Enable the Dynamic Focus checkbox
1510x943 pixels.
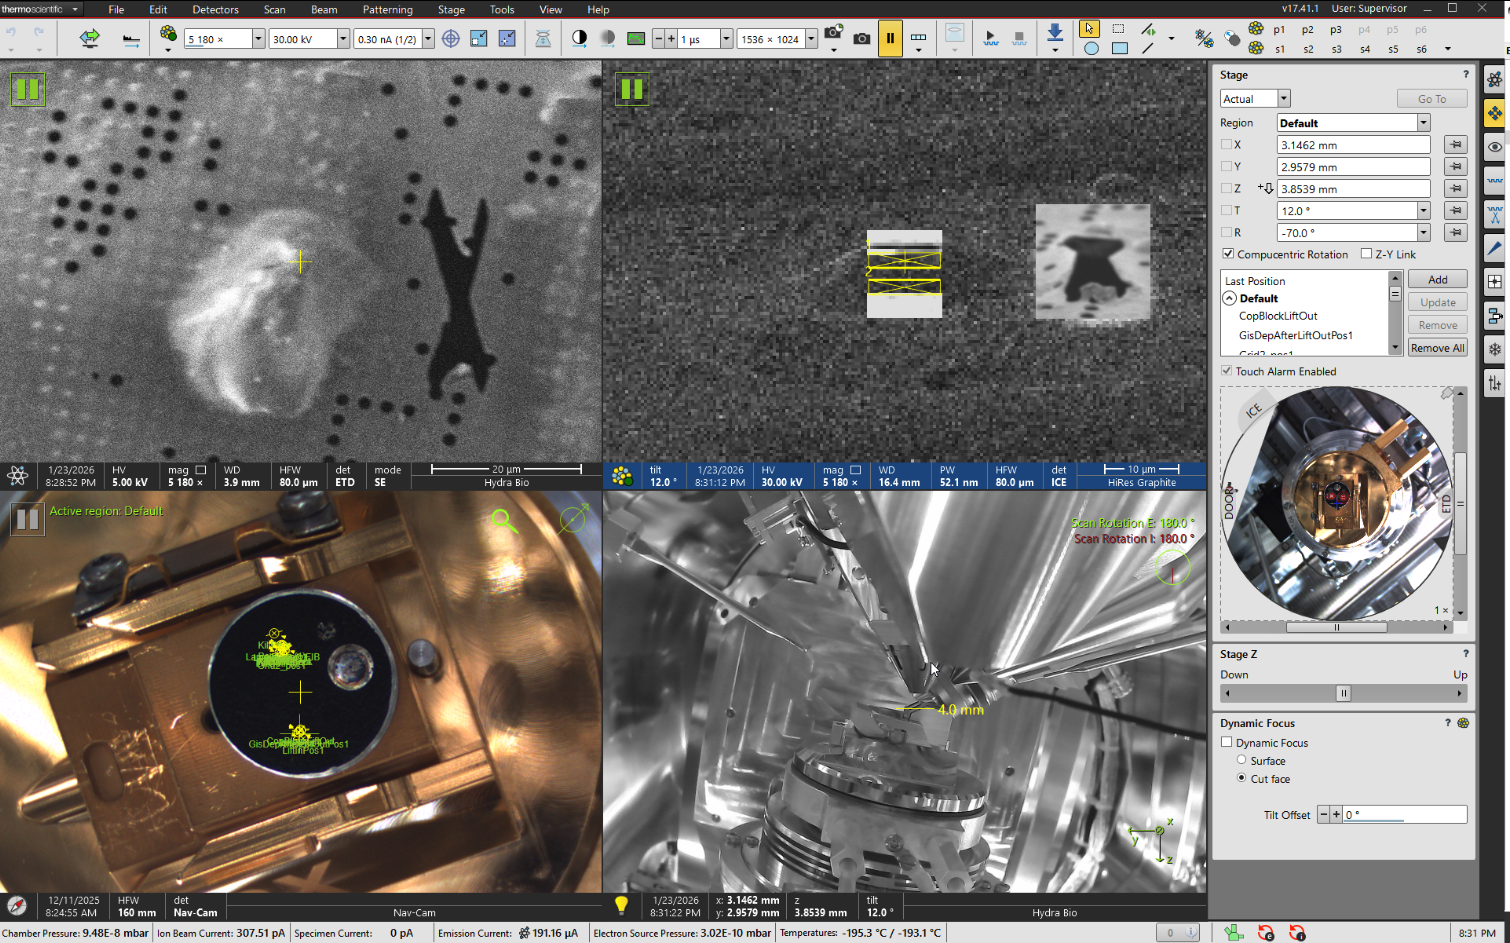(1227, 743)
